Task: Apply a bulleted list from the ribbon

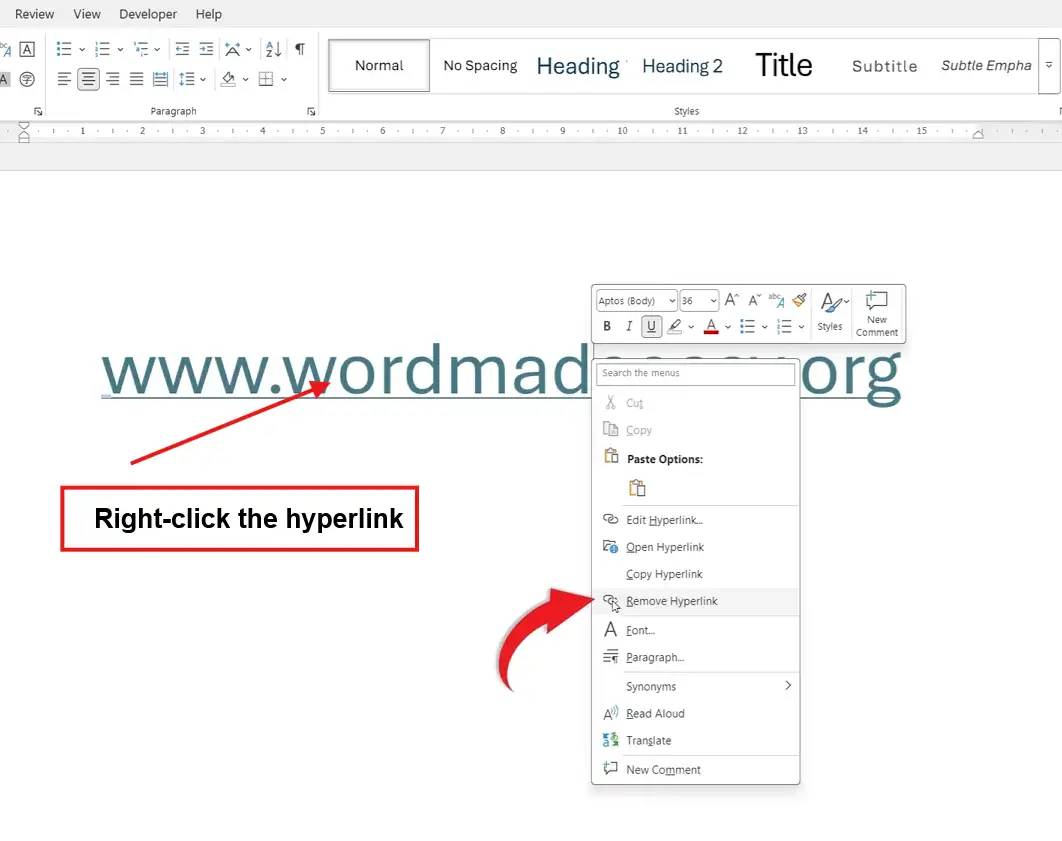Action: 64,49
